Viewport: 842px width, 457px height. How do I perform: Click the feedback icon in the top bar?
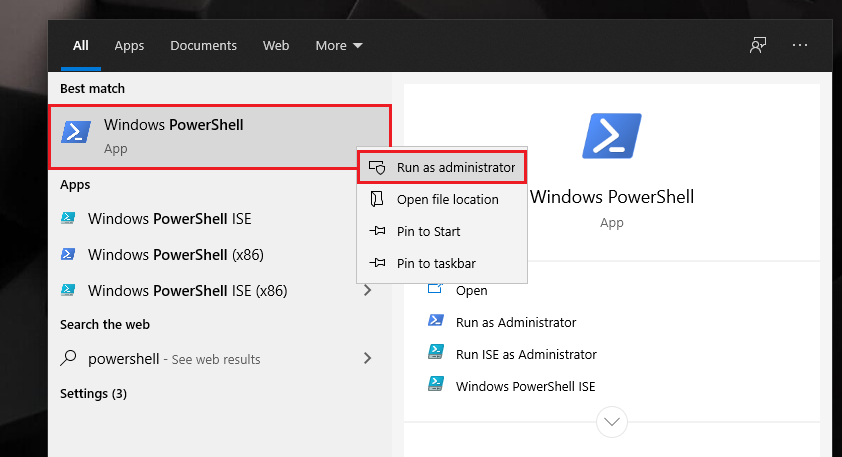tap(758, 45)
